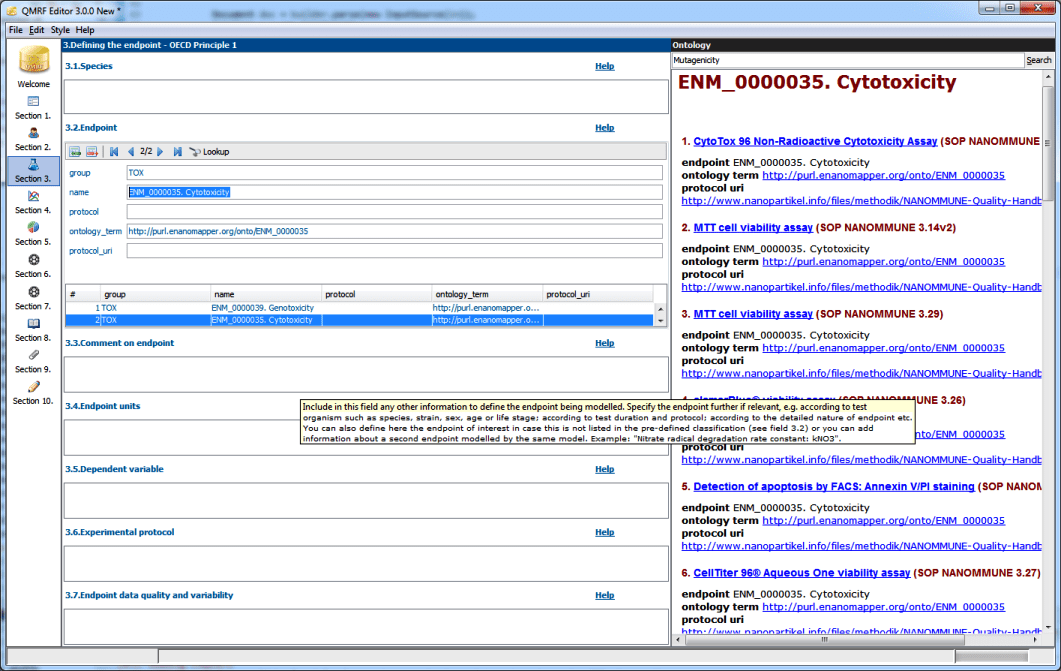Open CellTiter 96 Aqueous One viability assay link
The height and width of the screenshot is (671, 1061).
801,573
